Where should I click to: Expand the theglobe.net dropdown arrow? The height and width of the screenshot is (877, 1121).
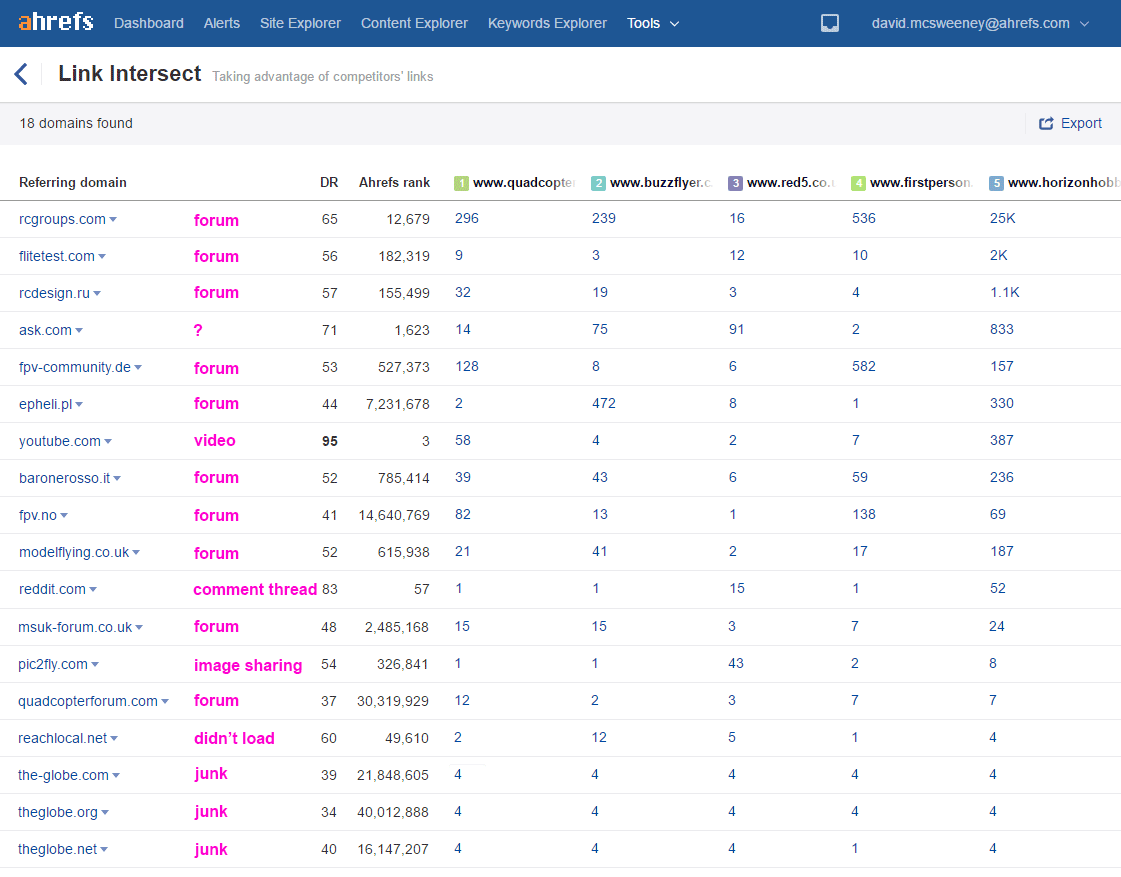click(x=104, y=850)
